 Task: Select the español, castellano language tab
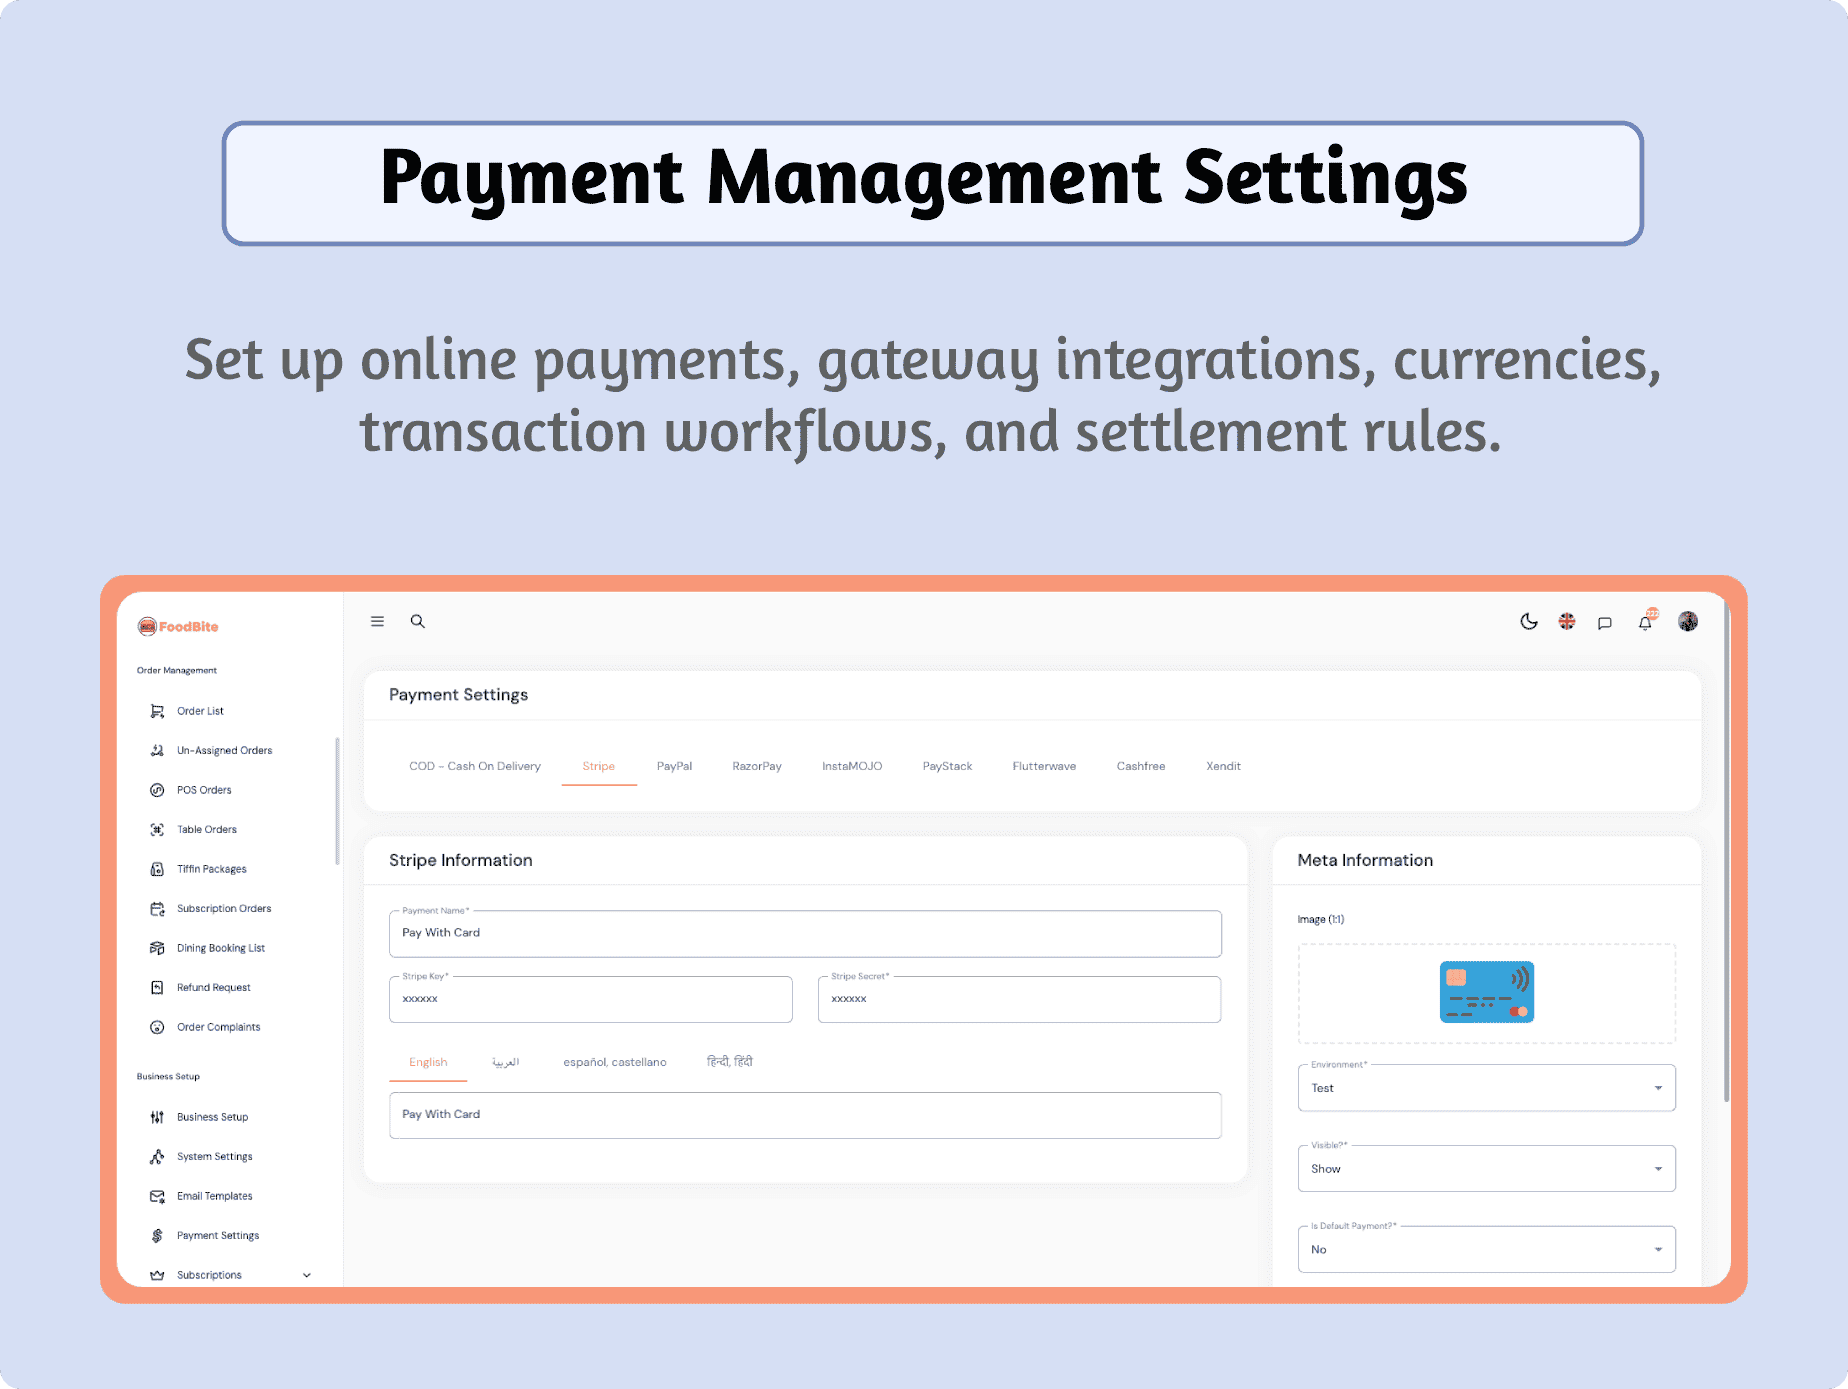[x=614, y=1062]
